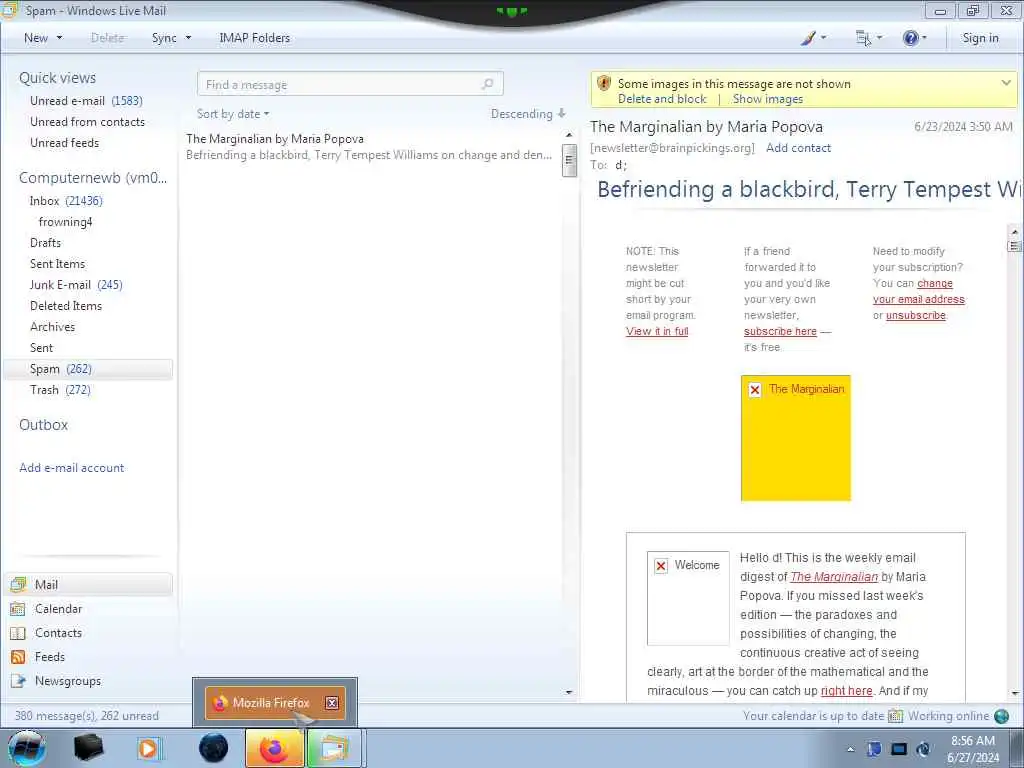Click Sign in
The height and width of the screenshot is (768, 1024).
(x=980, y=38)
